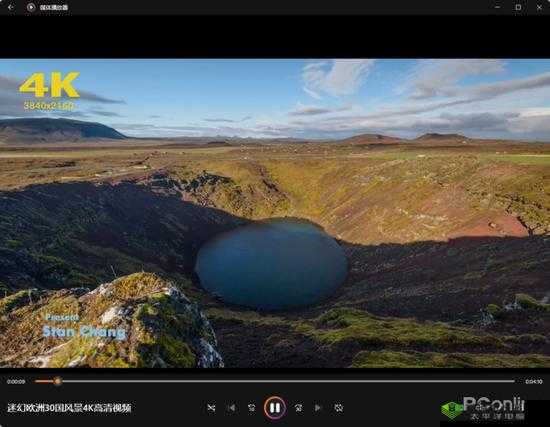Click the total duration 0:04:10
The width and height of the screenshot is (550, 427).
pos(534,381)
